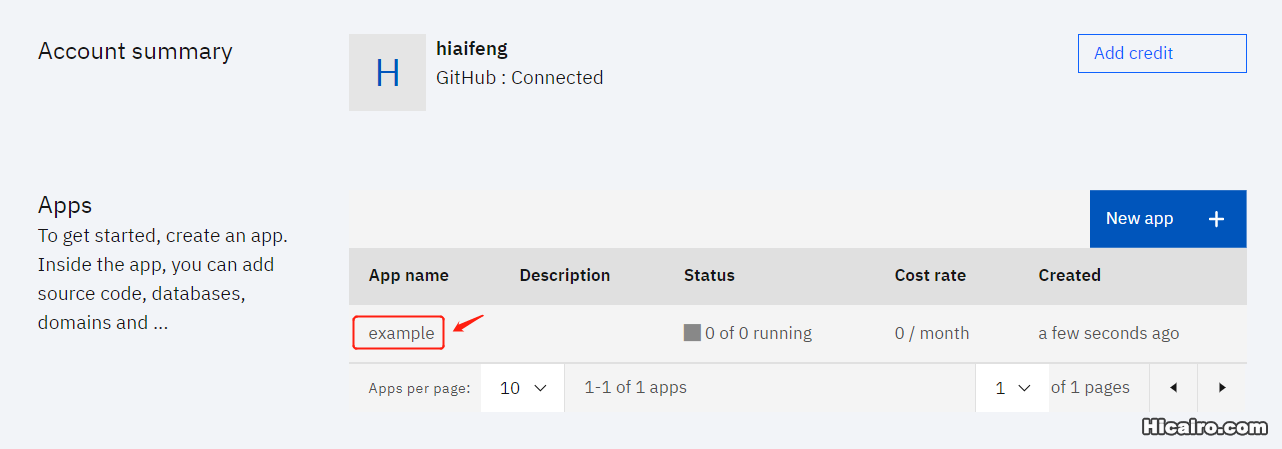Click the hiaifeng username
The height and width of the screenshot is (449, 1282).
coord(472,47)
